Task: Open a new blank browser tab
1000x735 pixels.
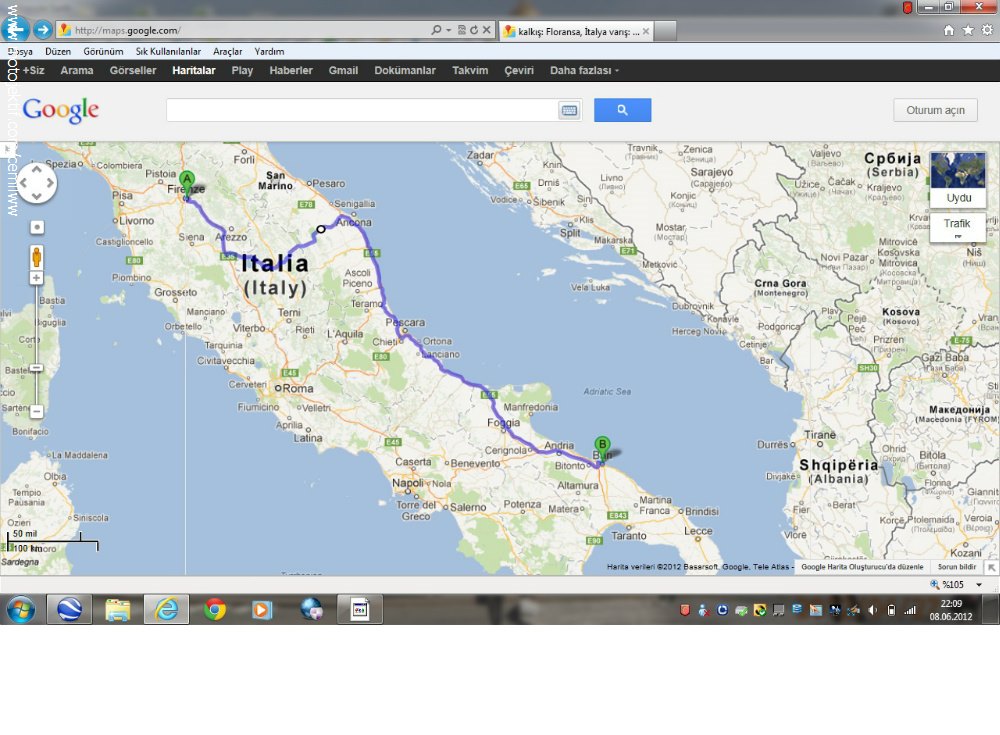Action: [665, 31]
